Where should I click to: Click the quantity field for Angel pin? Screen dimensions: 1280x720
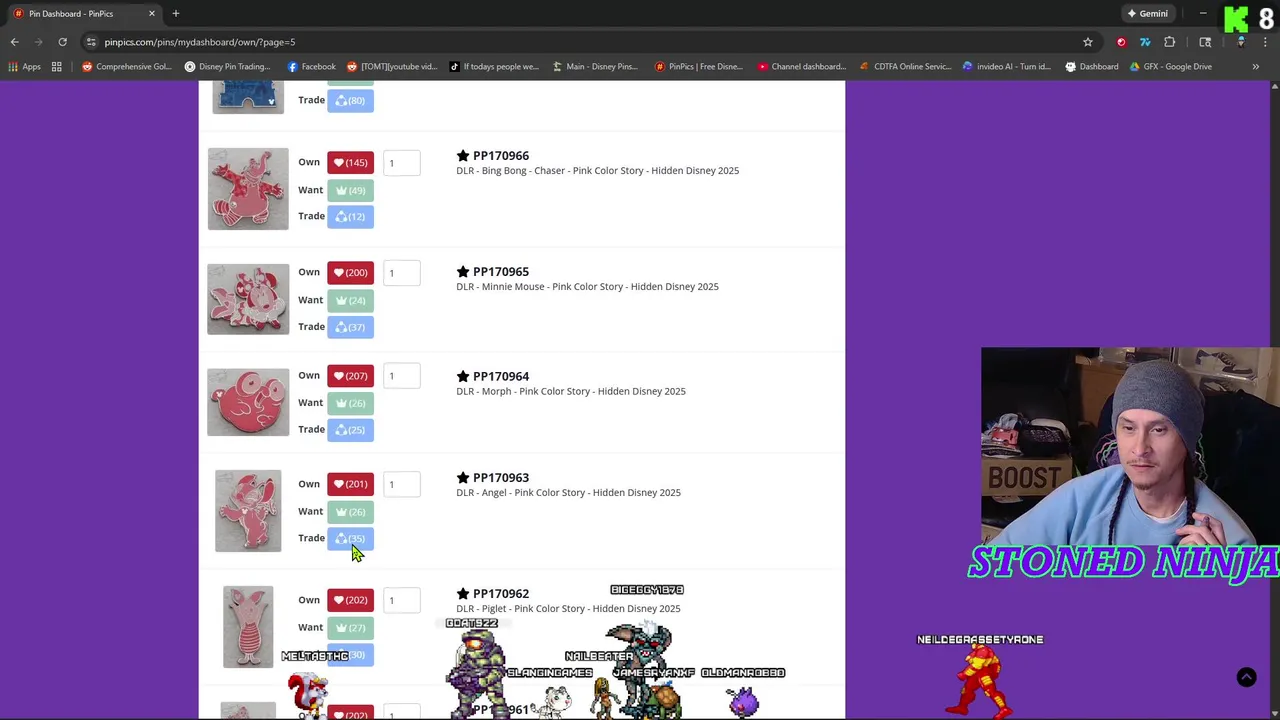tap(402, 484)
